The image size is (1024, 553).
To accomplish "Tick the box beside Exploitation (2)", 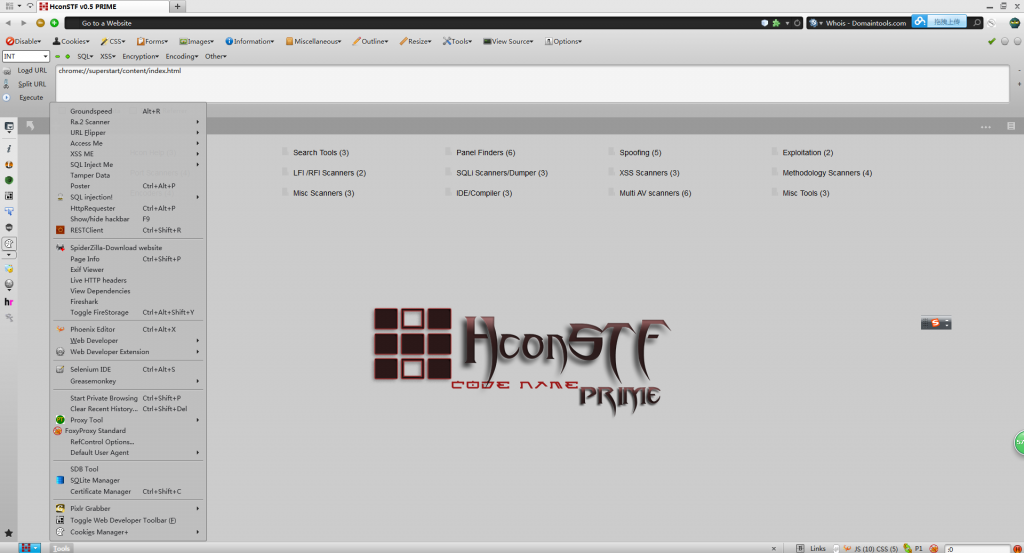I will coord(775,151).
